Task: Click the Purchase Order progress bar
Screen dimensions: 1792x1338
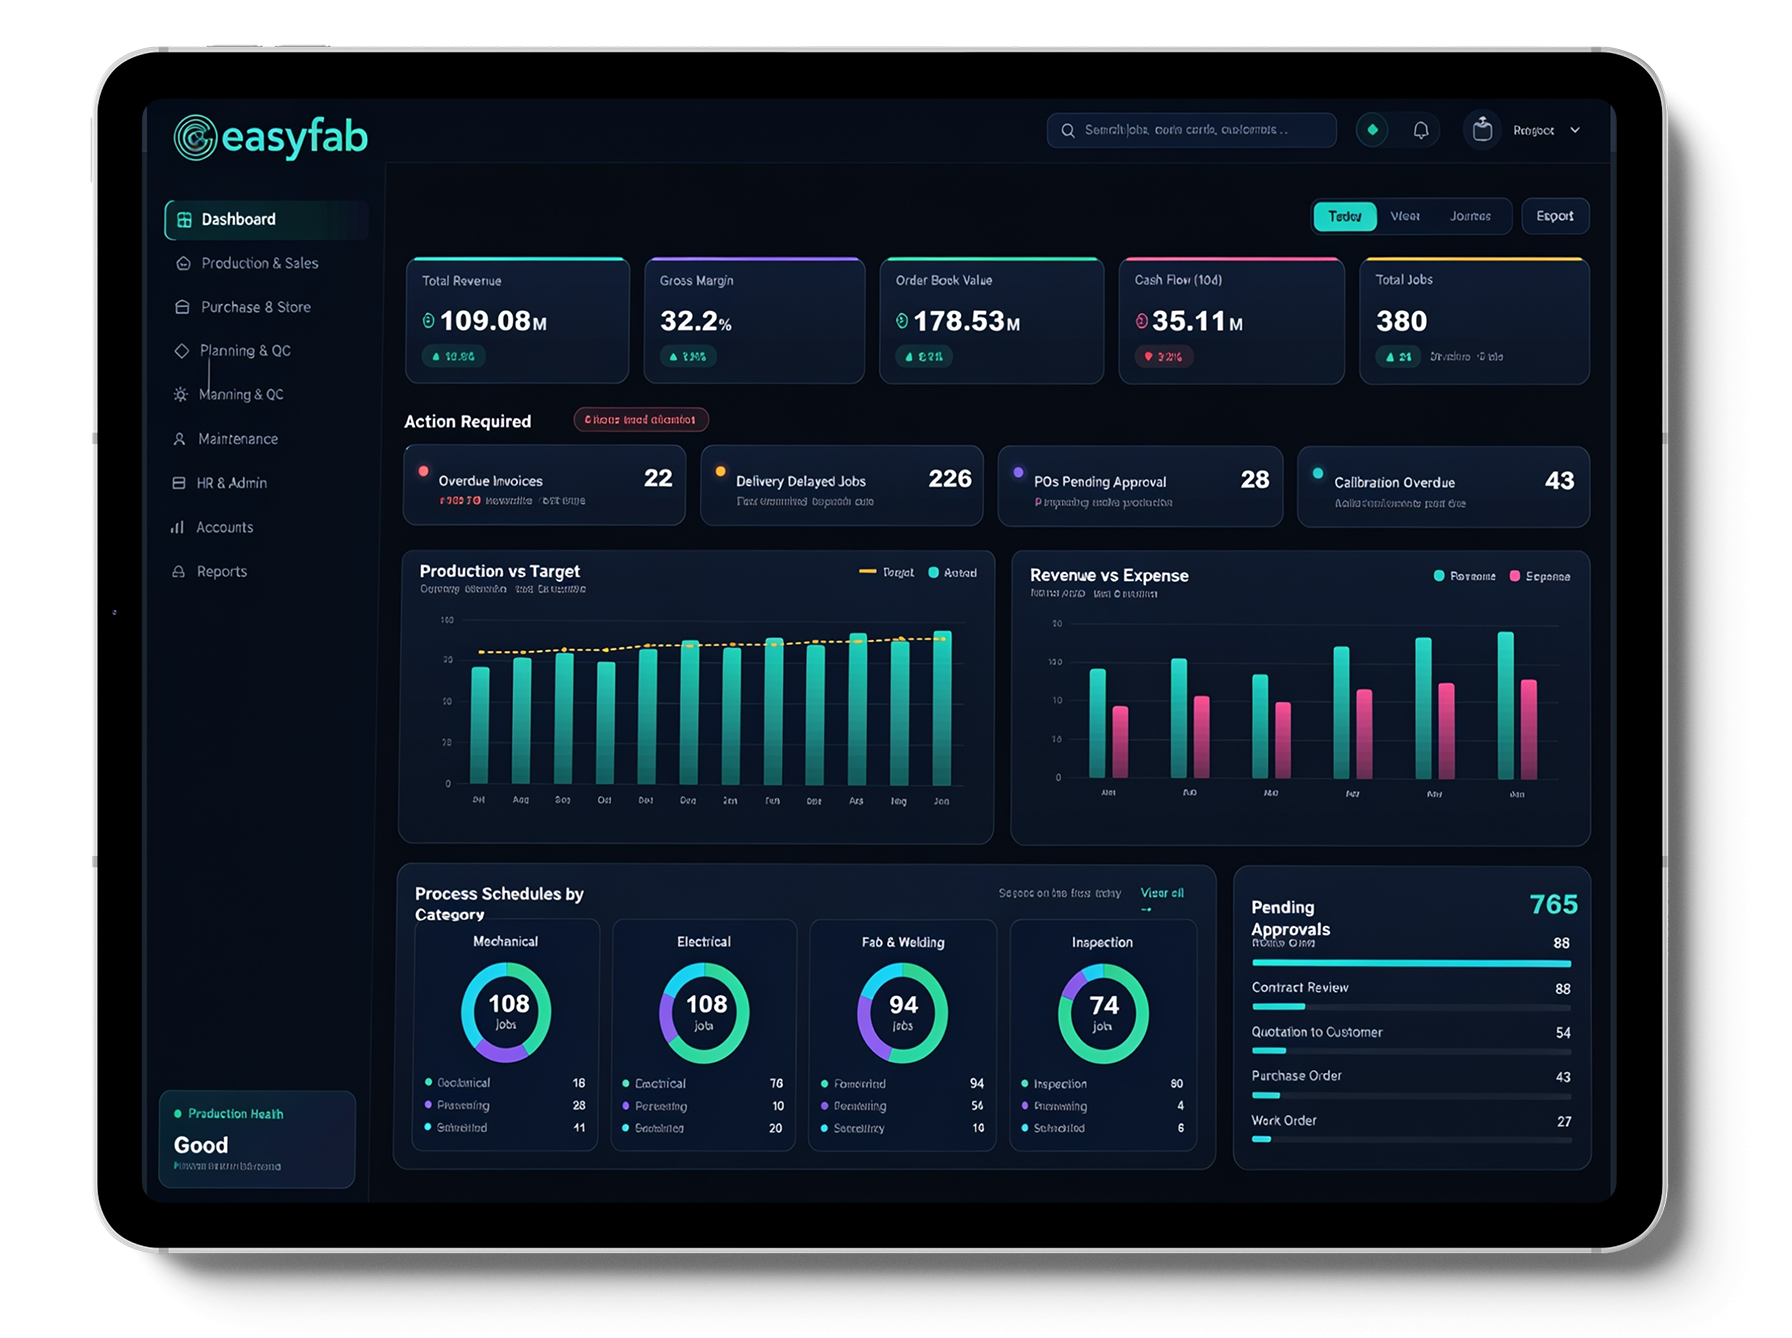Action: tap(1411, 1096)
